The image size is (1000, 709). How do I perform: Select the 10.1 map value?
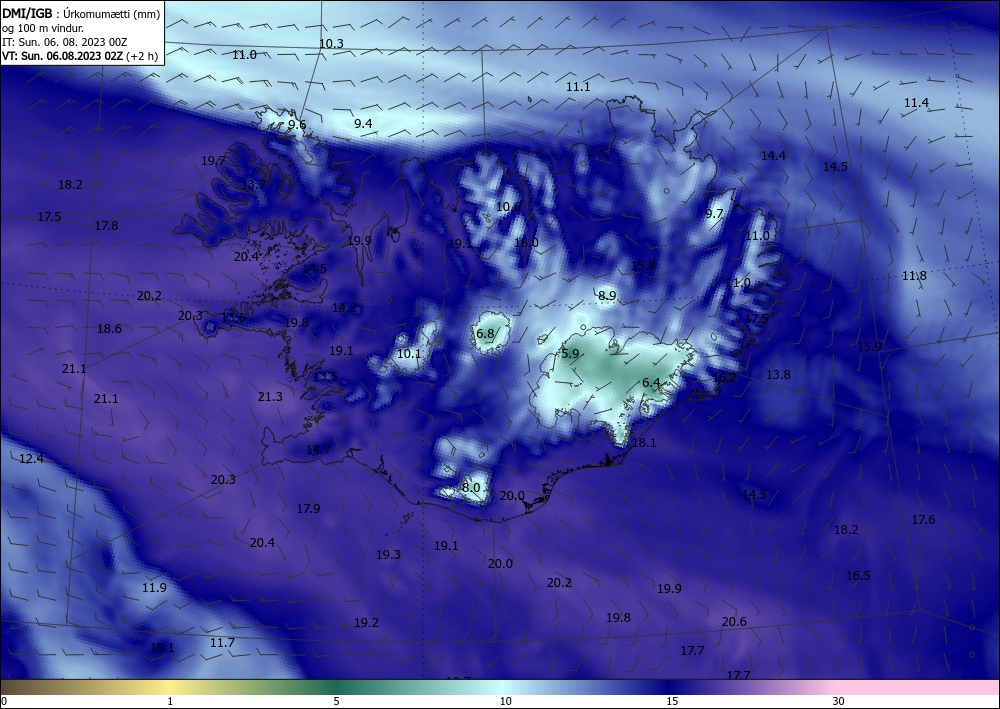409,353
